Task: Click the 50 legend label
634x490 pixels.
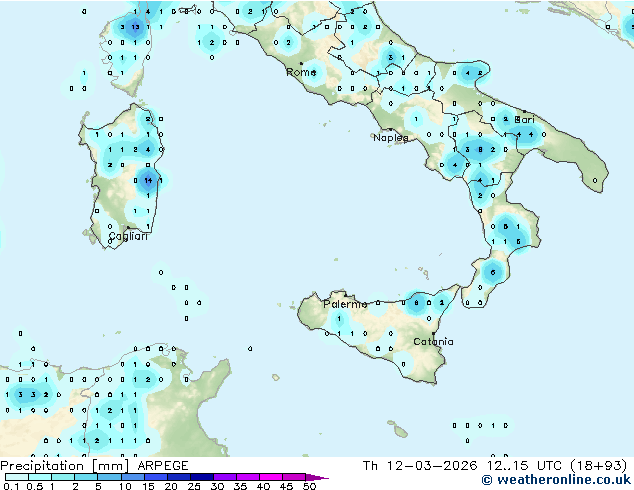Action: 309,486
